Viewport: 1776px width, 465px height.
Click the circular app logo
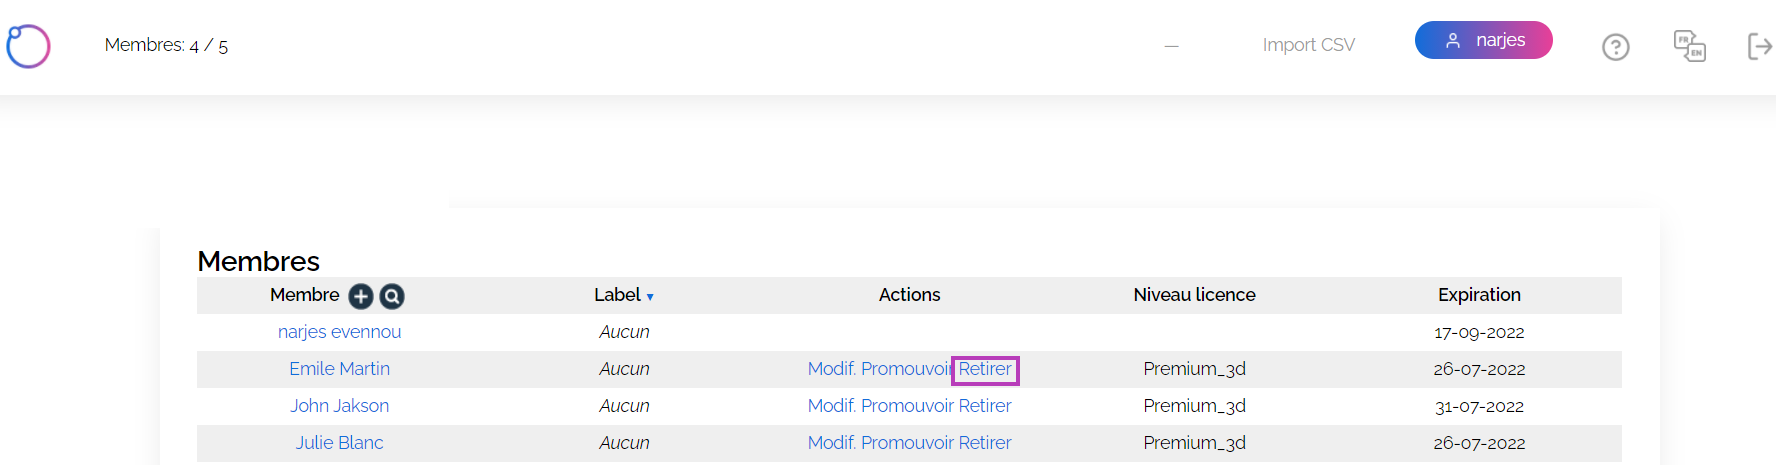pyautogui.click(x=28, y=46)
